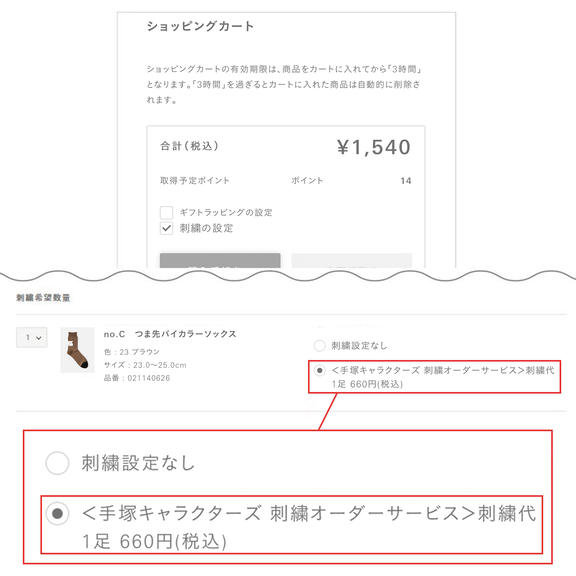Click the サイズ 23.0〜25.0cm text
576x576 pixels.
click(145, 365)
